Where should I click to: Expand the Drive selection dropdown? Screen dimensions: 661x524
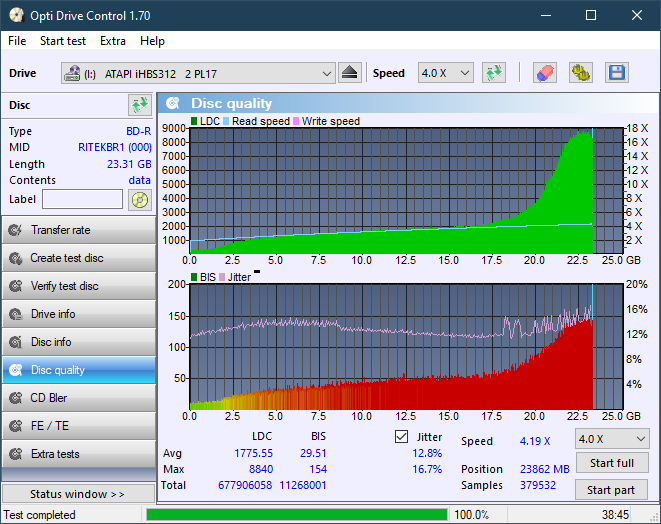(x=327, y=73)
